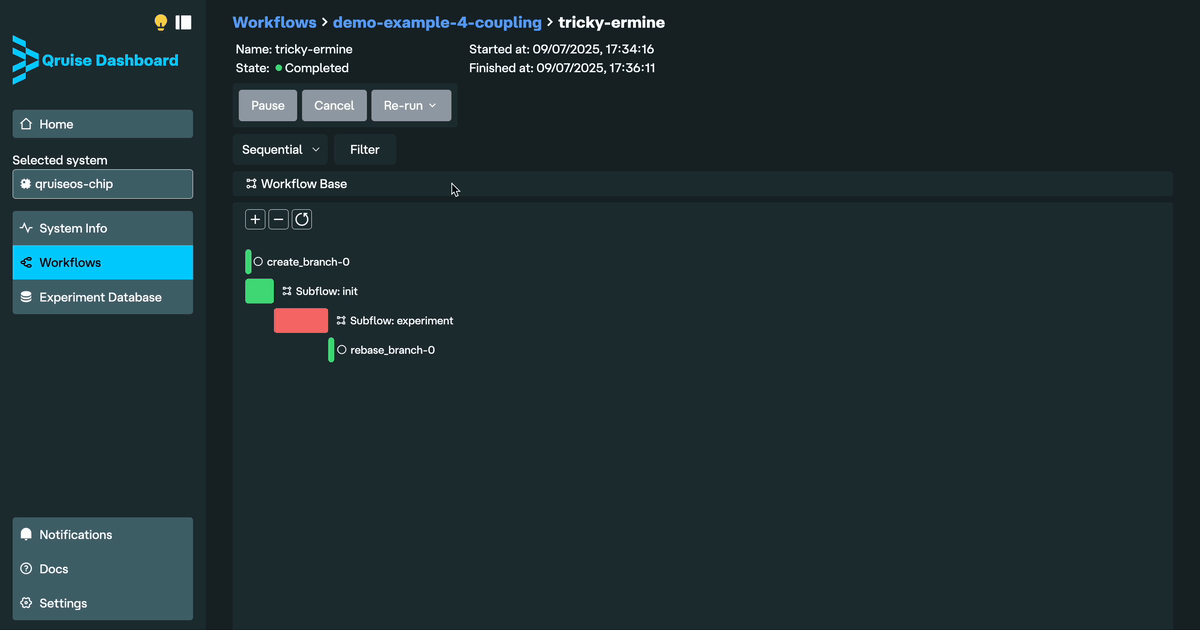1200x630 pixels.
Task: Open the qruiseos-chip system selector
Action: click(x=102, y=184)
